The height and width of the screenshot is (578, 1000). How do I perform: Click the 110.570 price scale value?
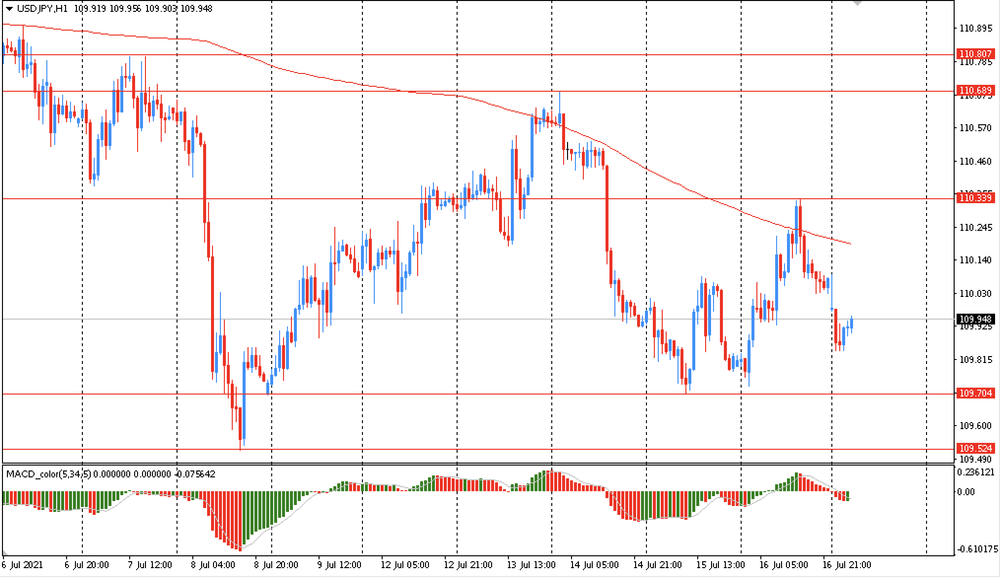(x=976, y=128)
